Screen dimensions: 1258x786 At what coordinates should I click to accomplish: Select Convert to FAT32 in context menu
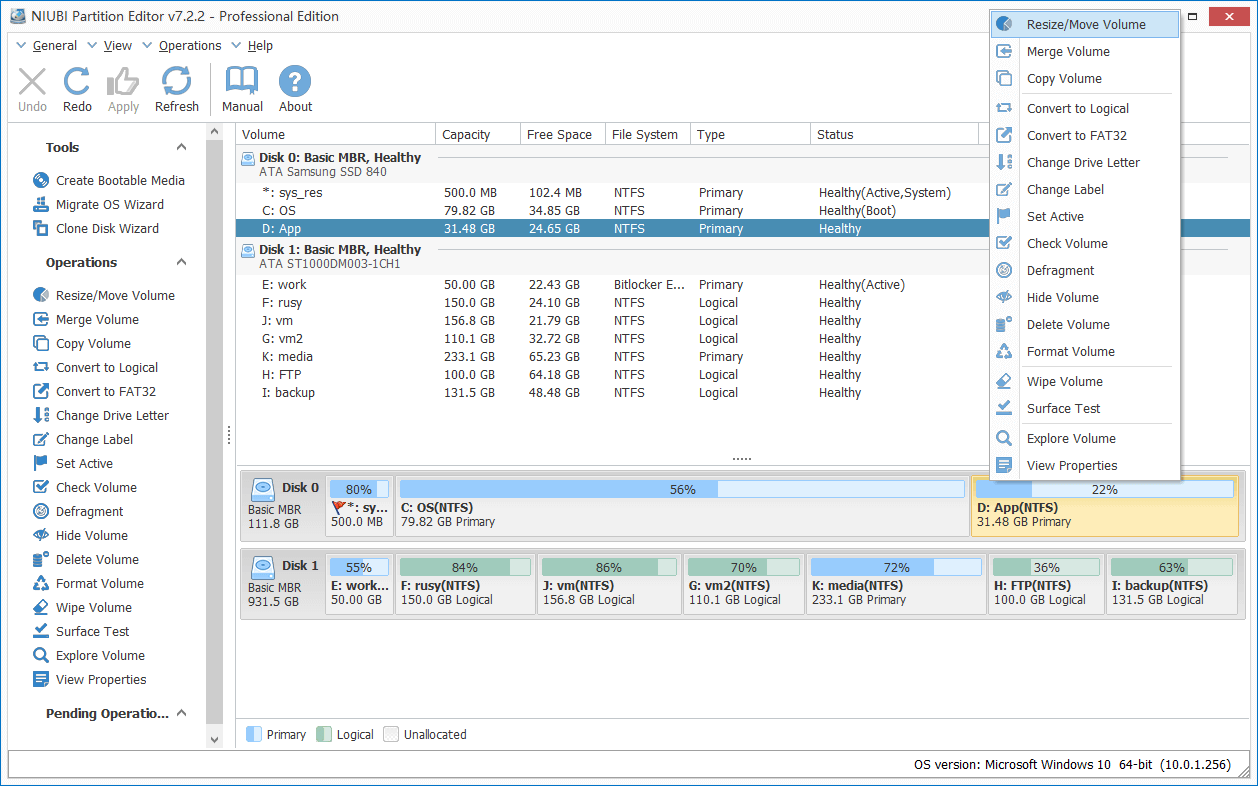(1076, 135)
